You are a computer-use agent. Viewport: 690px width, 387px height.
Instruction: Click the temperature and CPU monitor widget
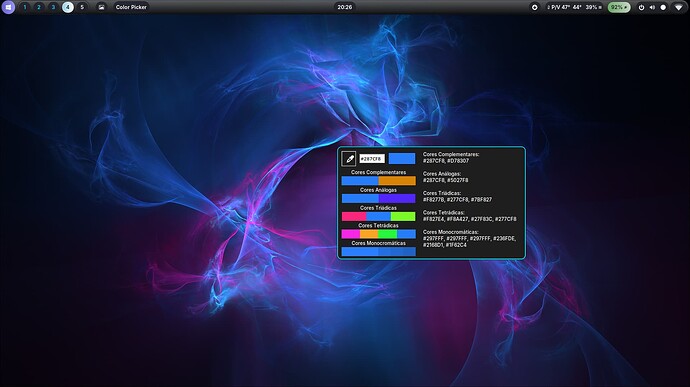[574, 7]
